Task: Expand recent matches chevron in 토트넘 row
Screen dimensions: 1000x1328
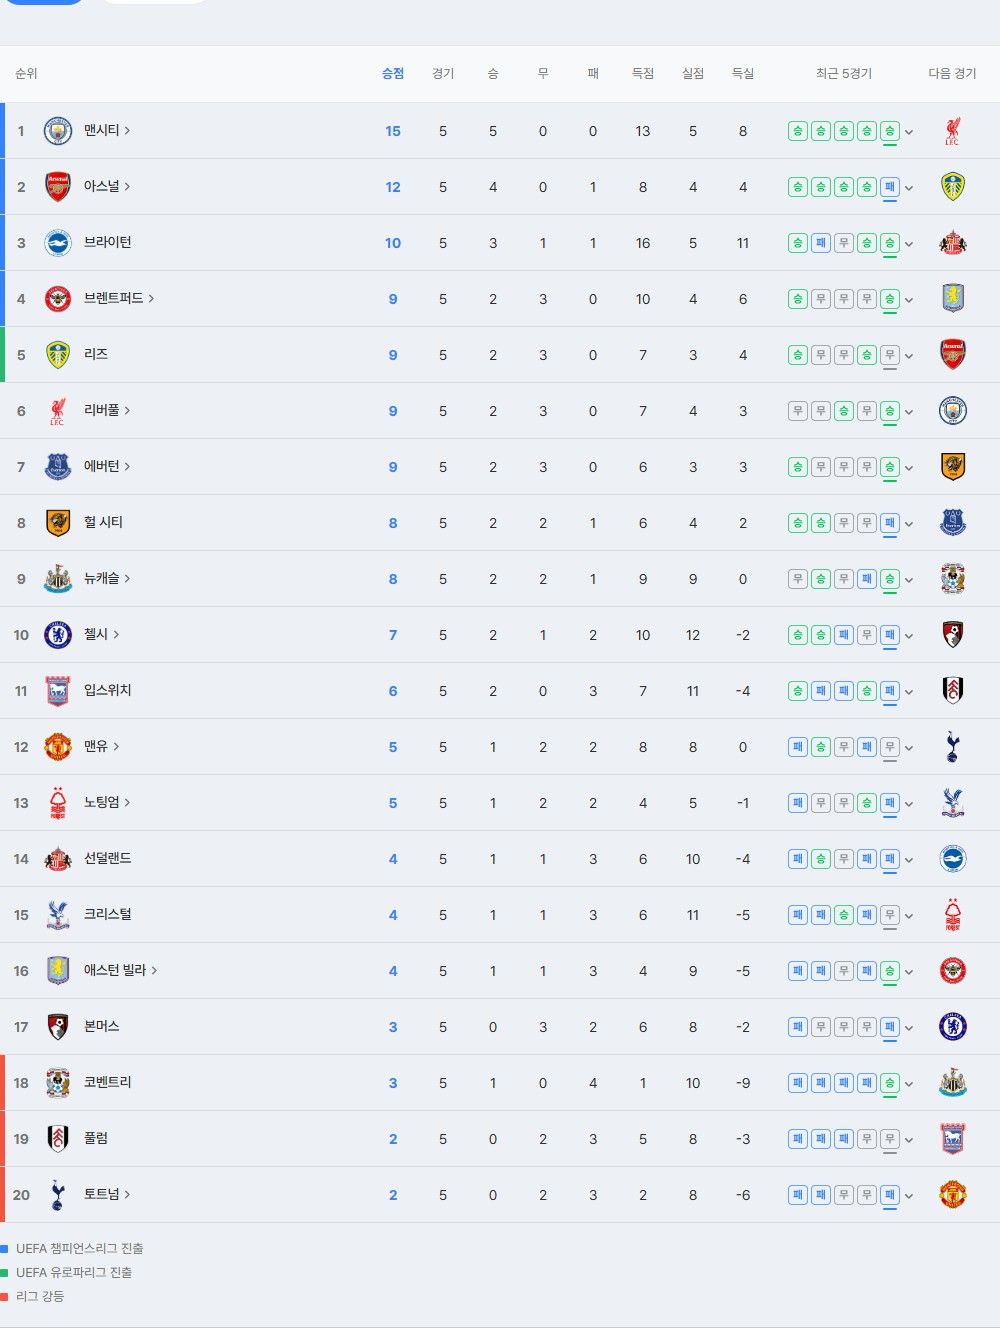Action: [909, 1196]
